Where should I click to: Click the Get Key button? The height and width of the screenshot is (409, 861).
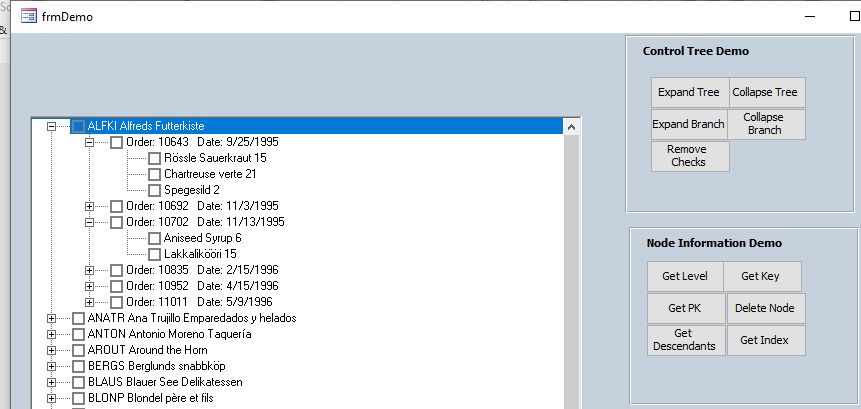[762, 276]
